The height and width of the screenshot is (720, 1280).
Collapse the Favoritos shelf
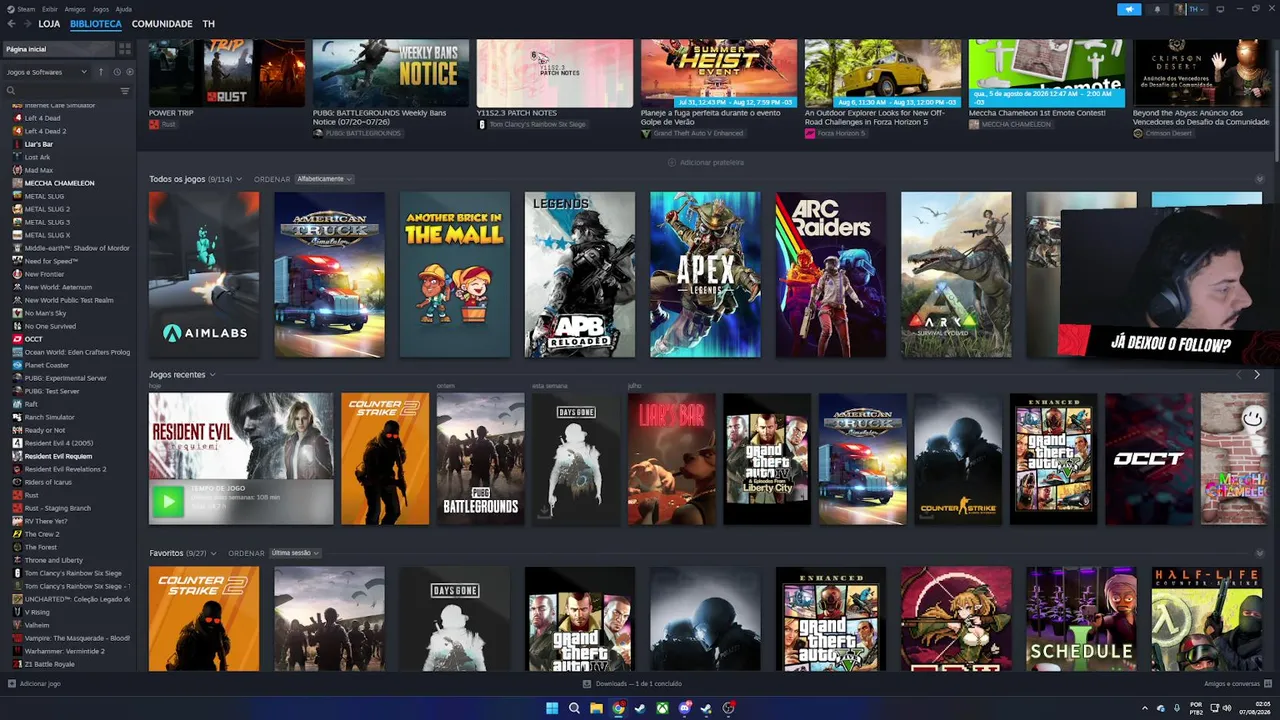1259,553
